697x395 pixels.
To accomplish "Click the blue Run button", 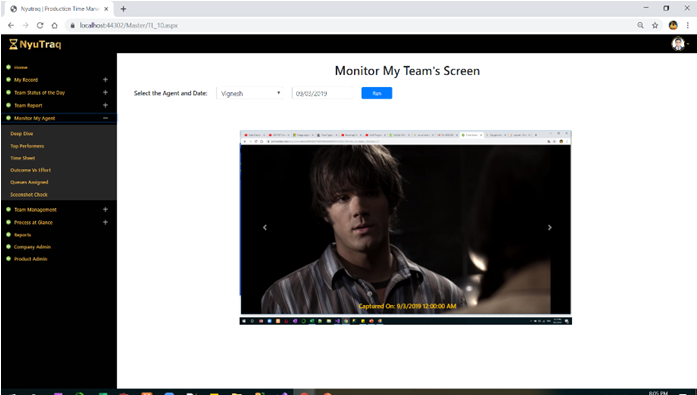I will pos(377,93).
